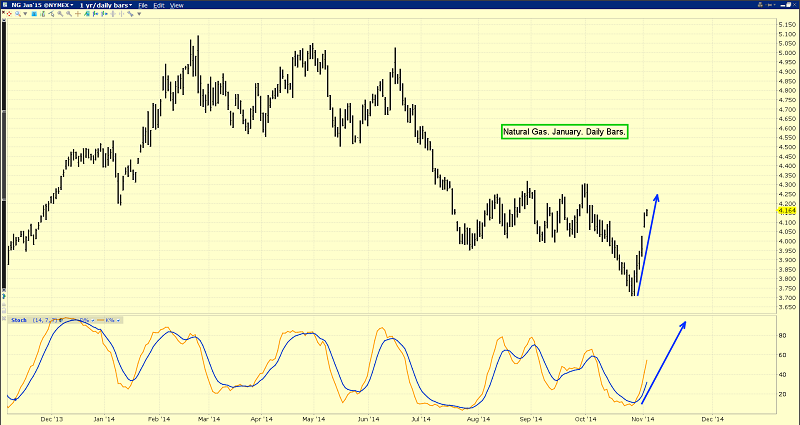
Task: Select the blue arrow in stochastic panel
Action: tap(664, 352)
